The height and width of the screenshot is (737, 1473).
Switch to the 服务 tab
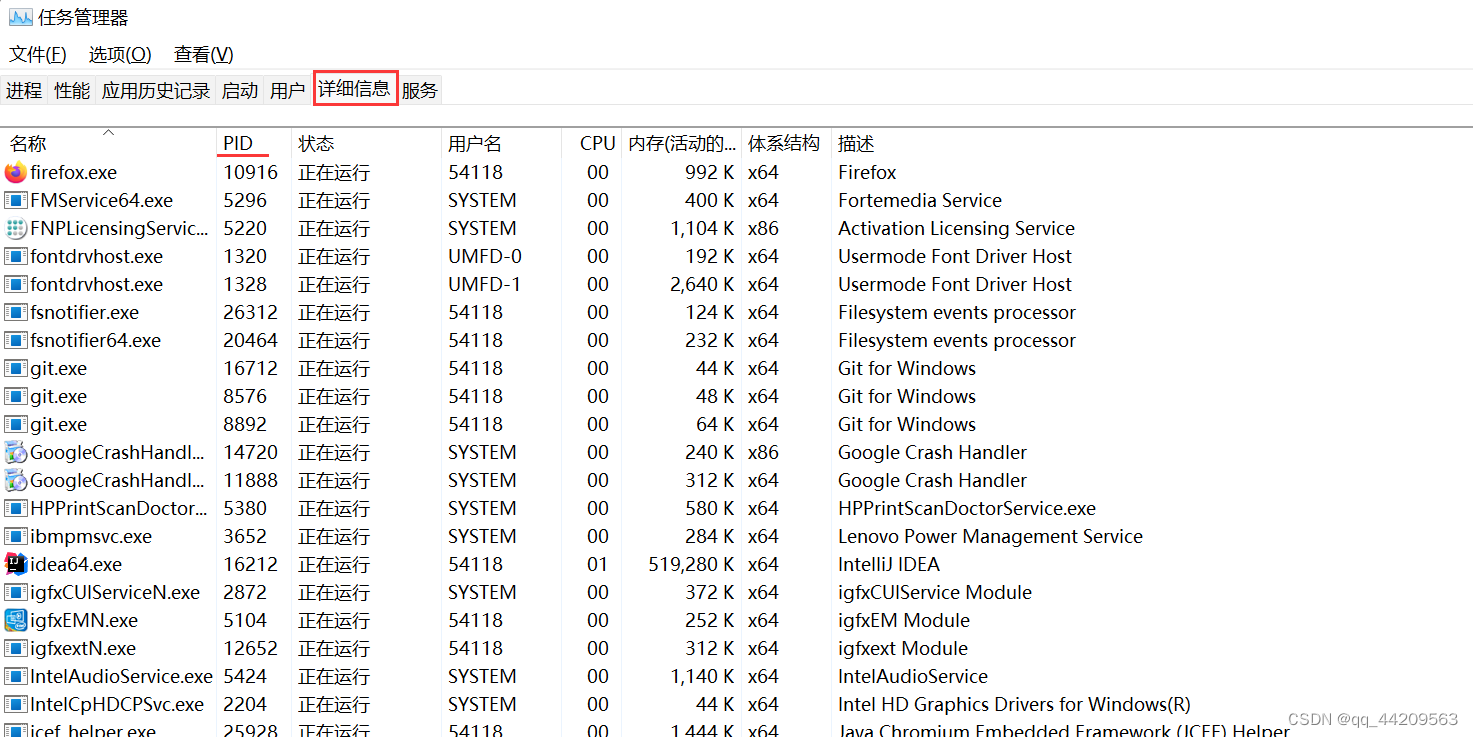[x=420, y=90]
